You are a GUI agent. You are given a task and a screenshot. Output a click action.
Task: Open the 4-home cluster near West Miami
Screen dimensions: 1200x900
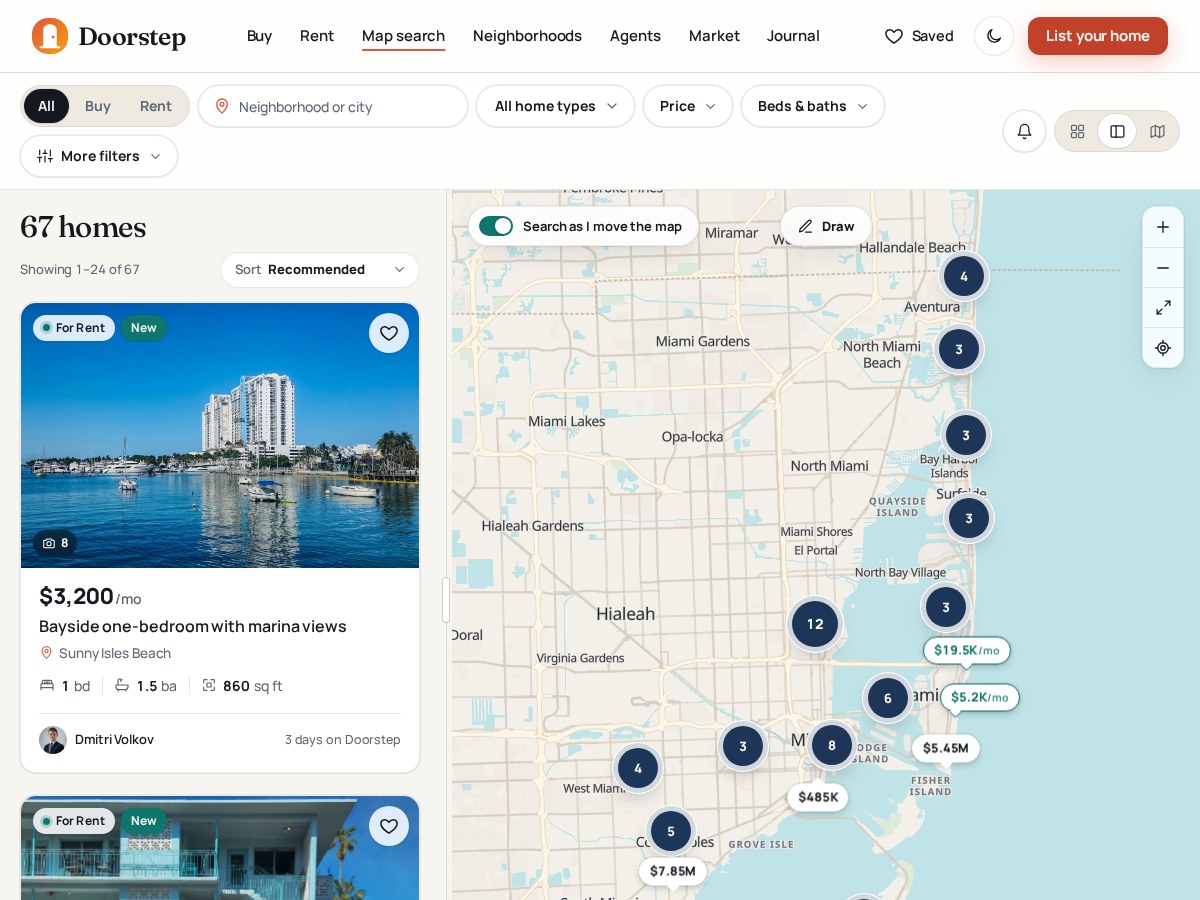pyautogui.click(x=638, y=768)
